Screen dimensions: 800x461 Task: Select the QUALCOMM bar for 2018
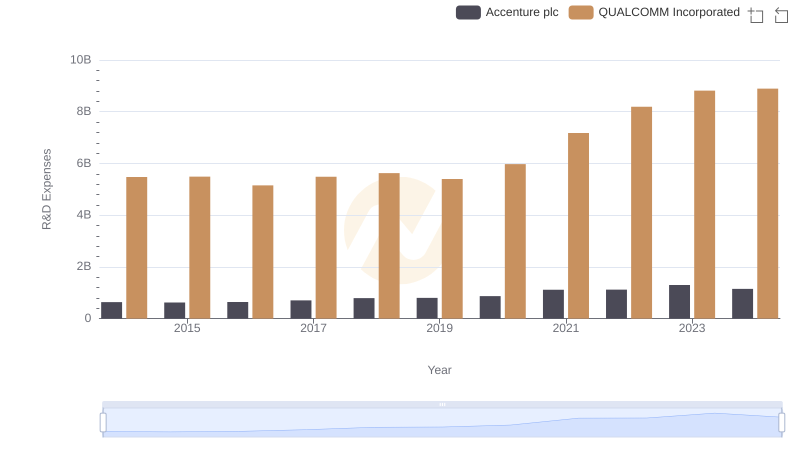pos(389,246)
